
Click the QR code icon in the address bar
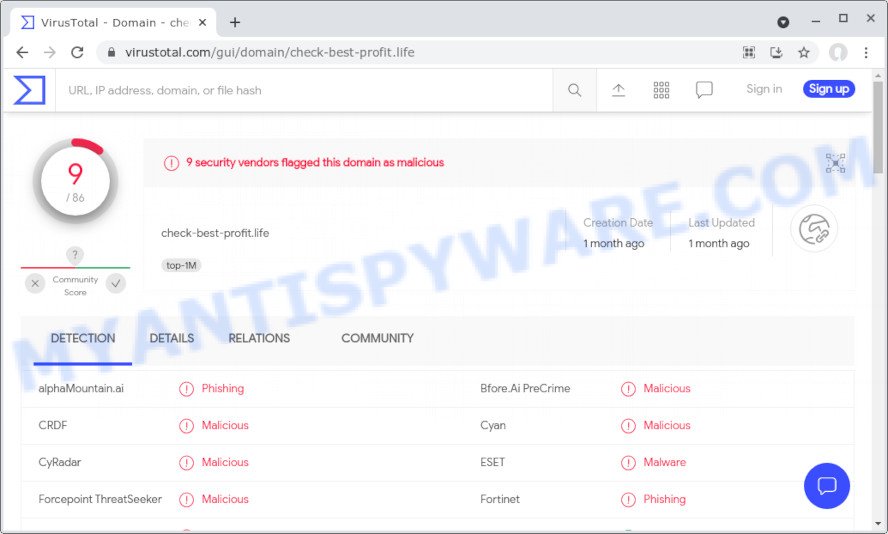coord(749,53)
